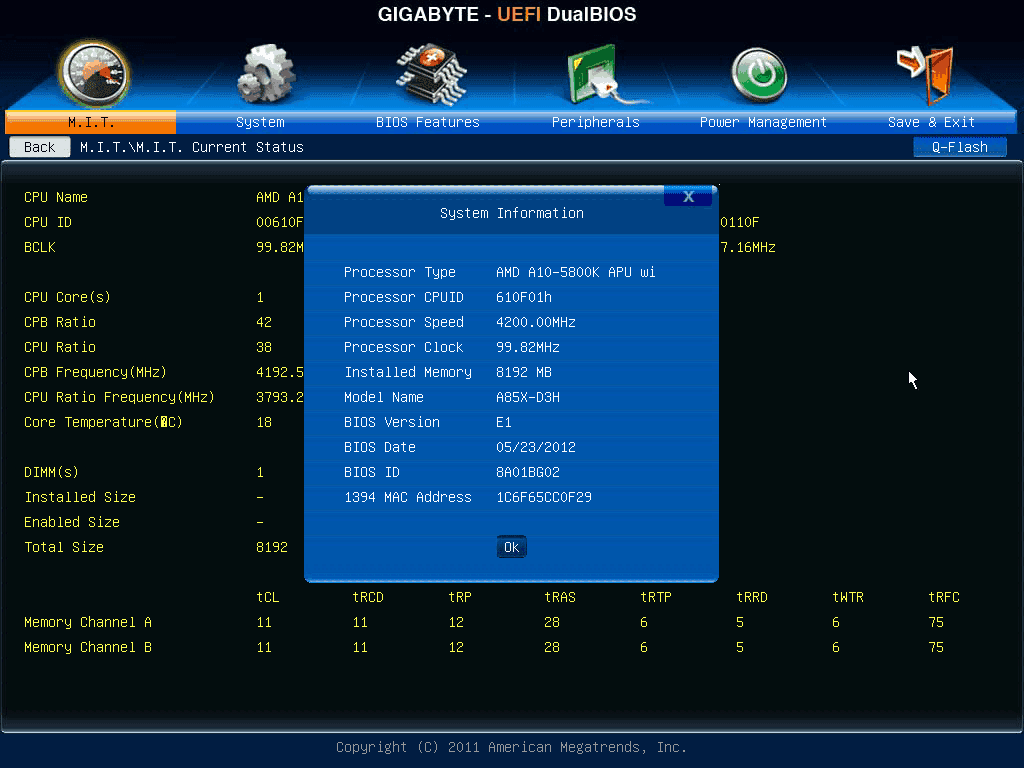
Task: Select the CPU Ratio label
Action: point(59,347)
